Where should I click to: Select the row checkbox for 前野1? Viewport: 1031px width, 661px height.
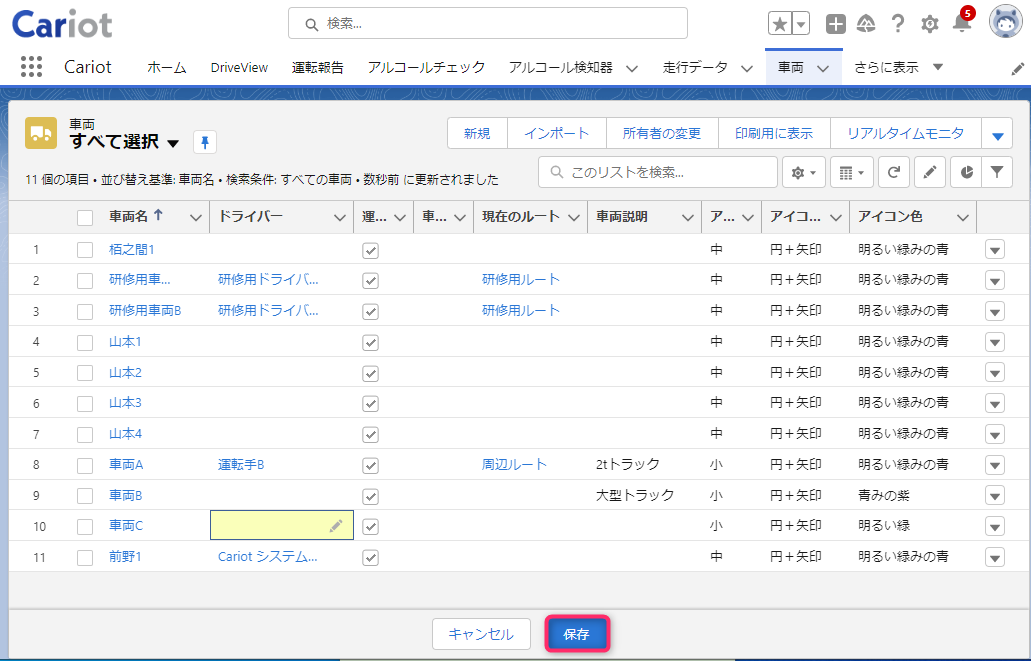point(85,557)
